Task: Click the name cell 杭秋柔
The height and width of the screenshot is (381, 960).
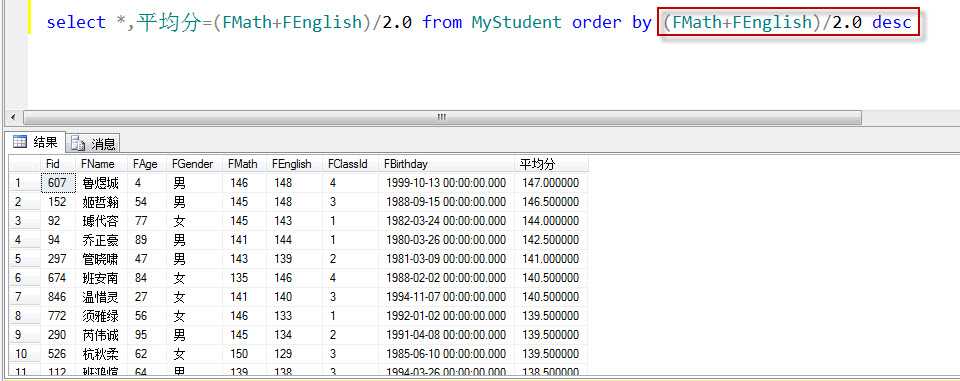Action: pyautogui.click(x=102, y=353)
